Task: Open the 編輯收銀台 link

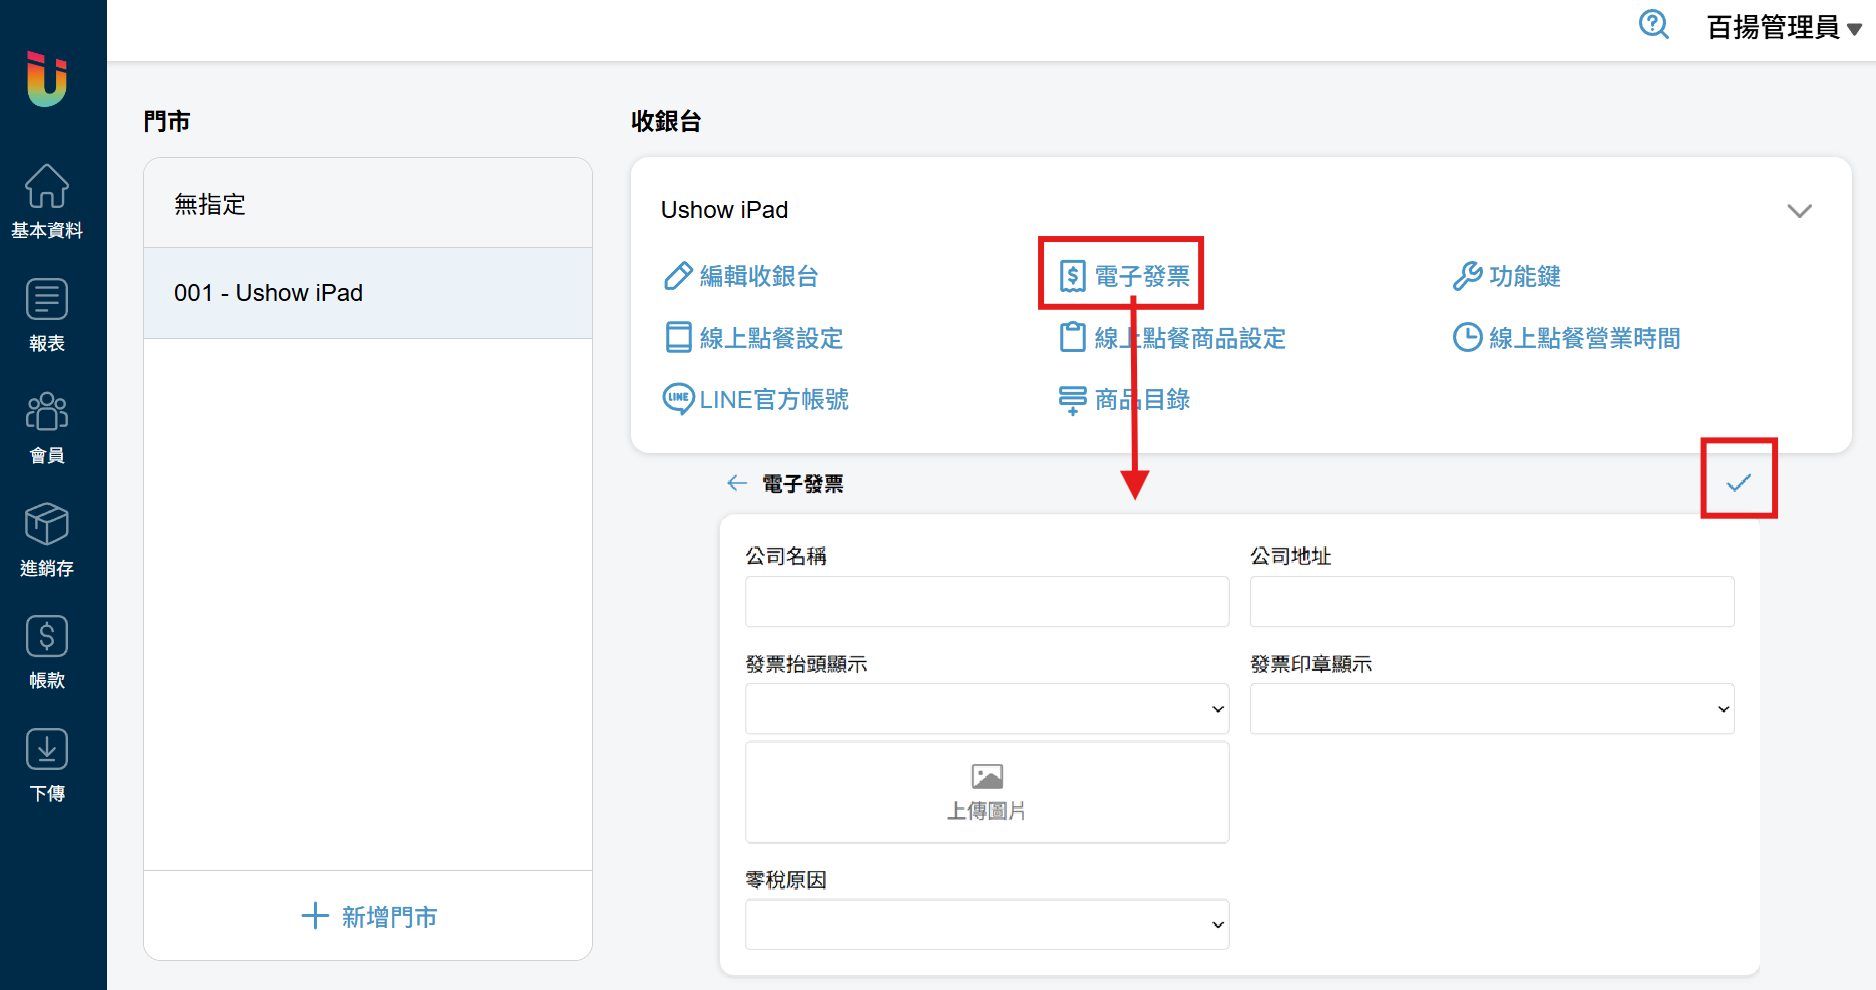Action: click(741, 277)
